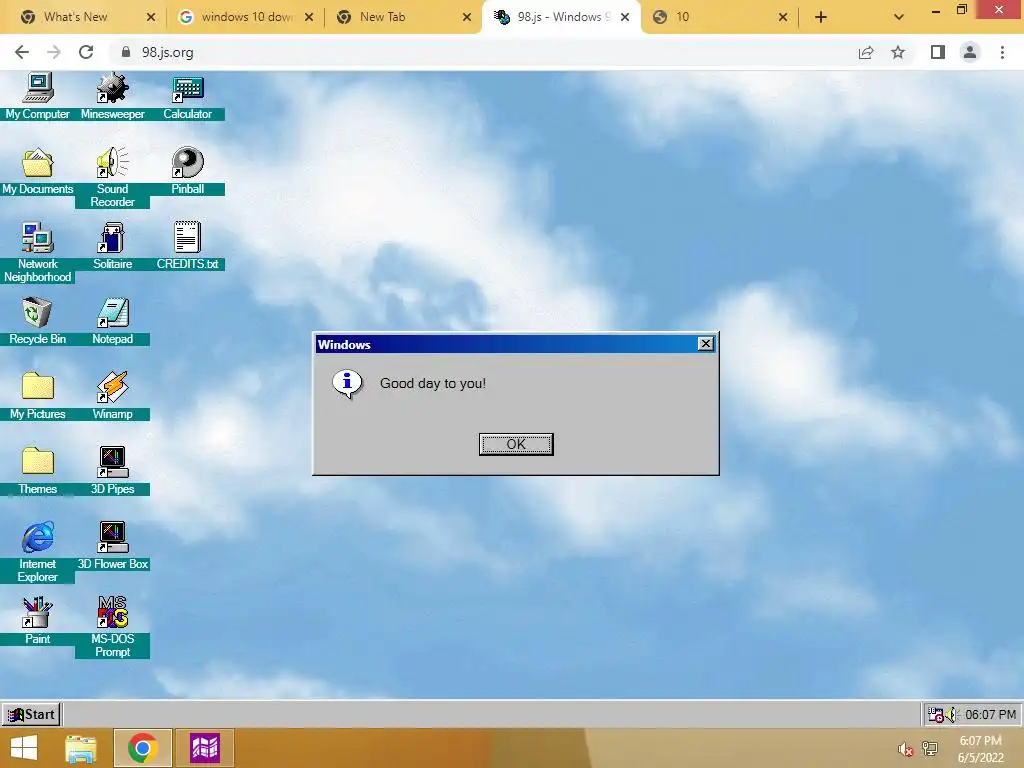1024x768 pixels.
Task: Open the Chrome three-dot menu
Action: coord(1002,52)
